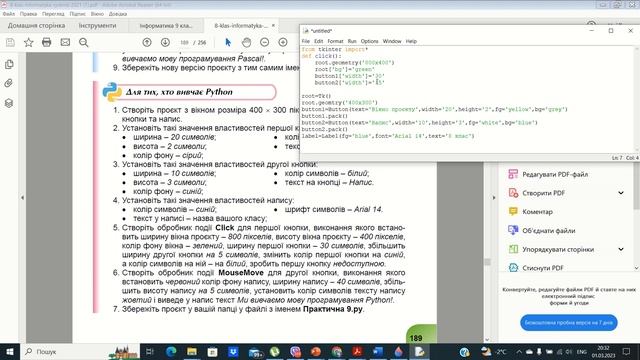Open Файл menu in Acrobat
This screenshot has width=640, height=360.
(x=9, y=14)
